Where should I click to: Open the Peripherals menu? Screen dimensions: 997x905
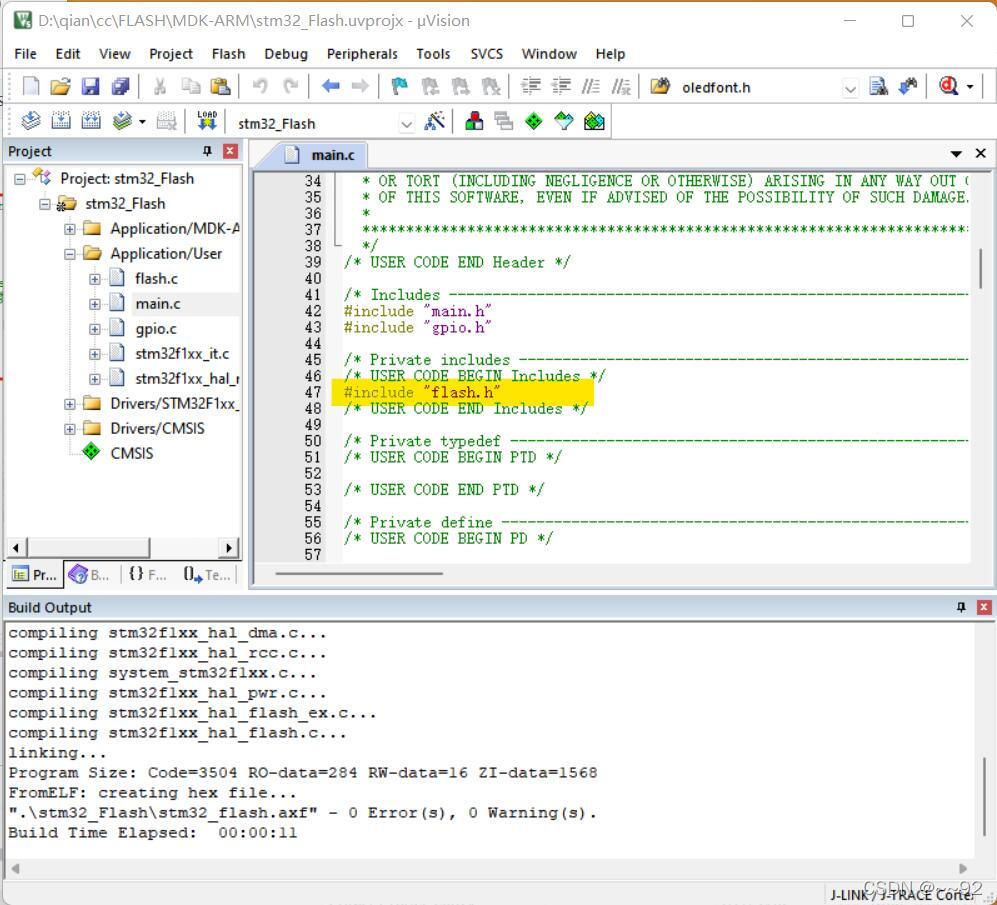click(362, 54)
